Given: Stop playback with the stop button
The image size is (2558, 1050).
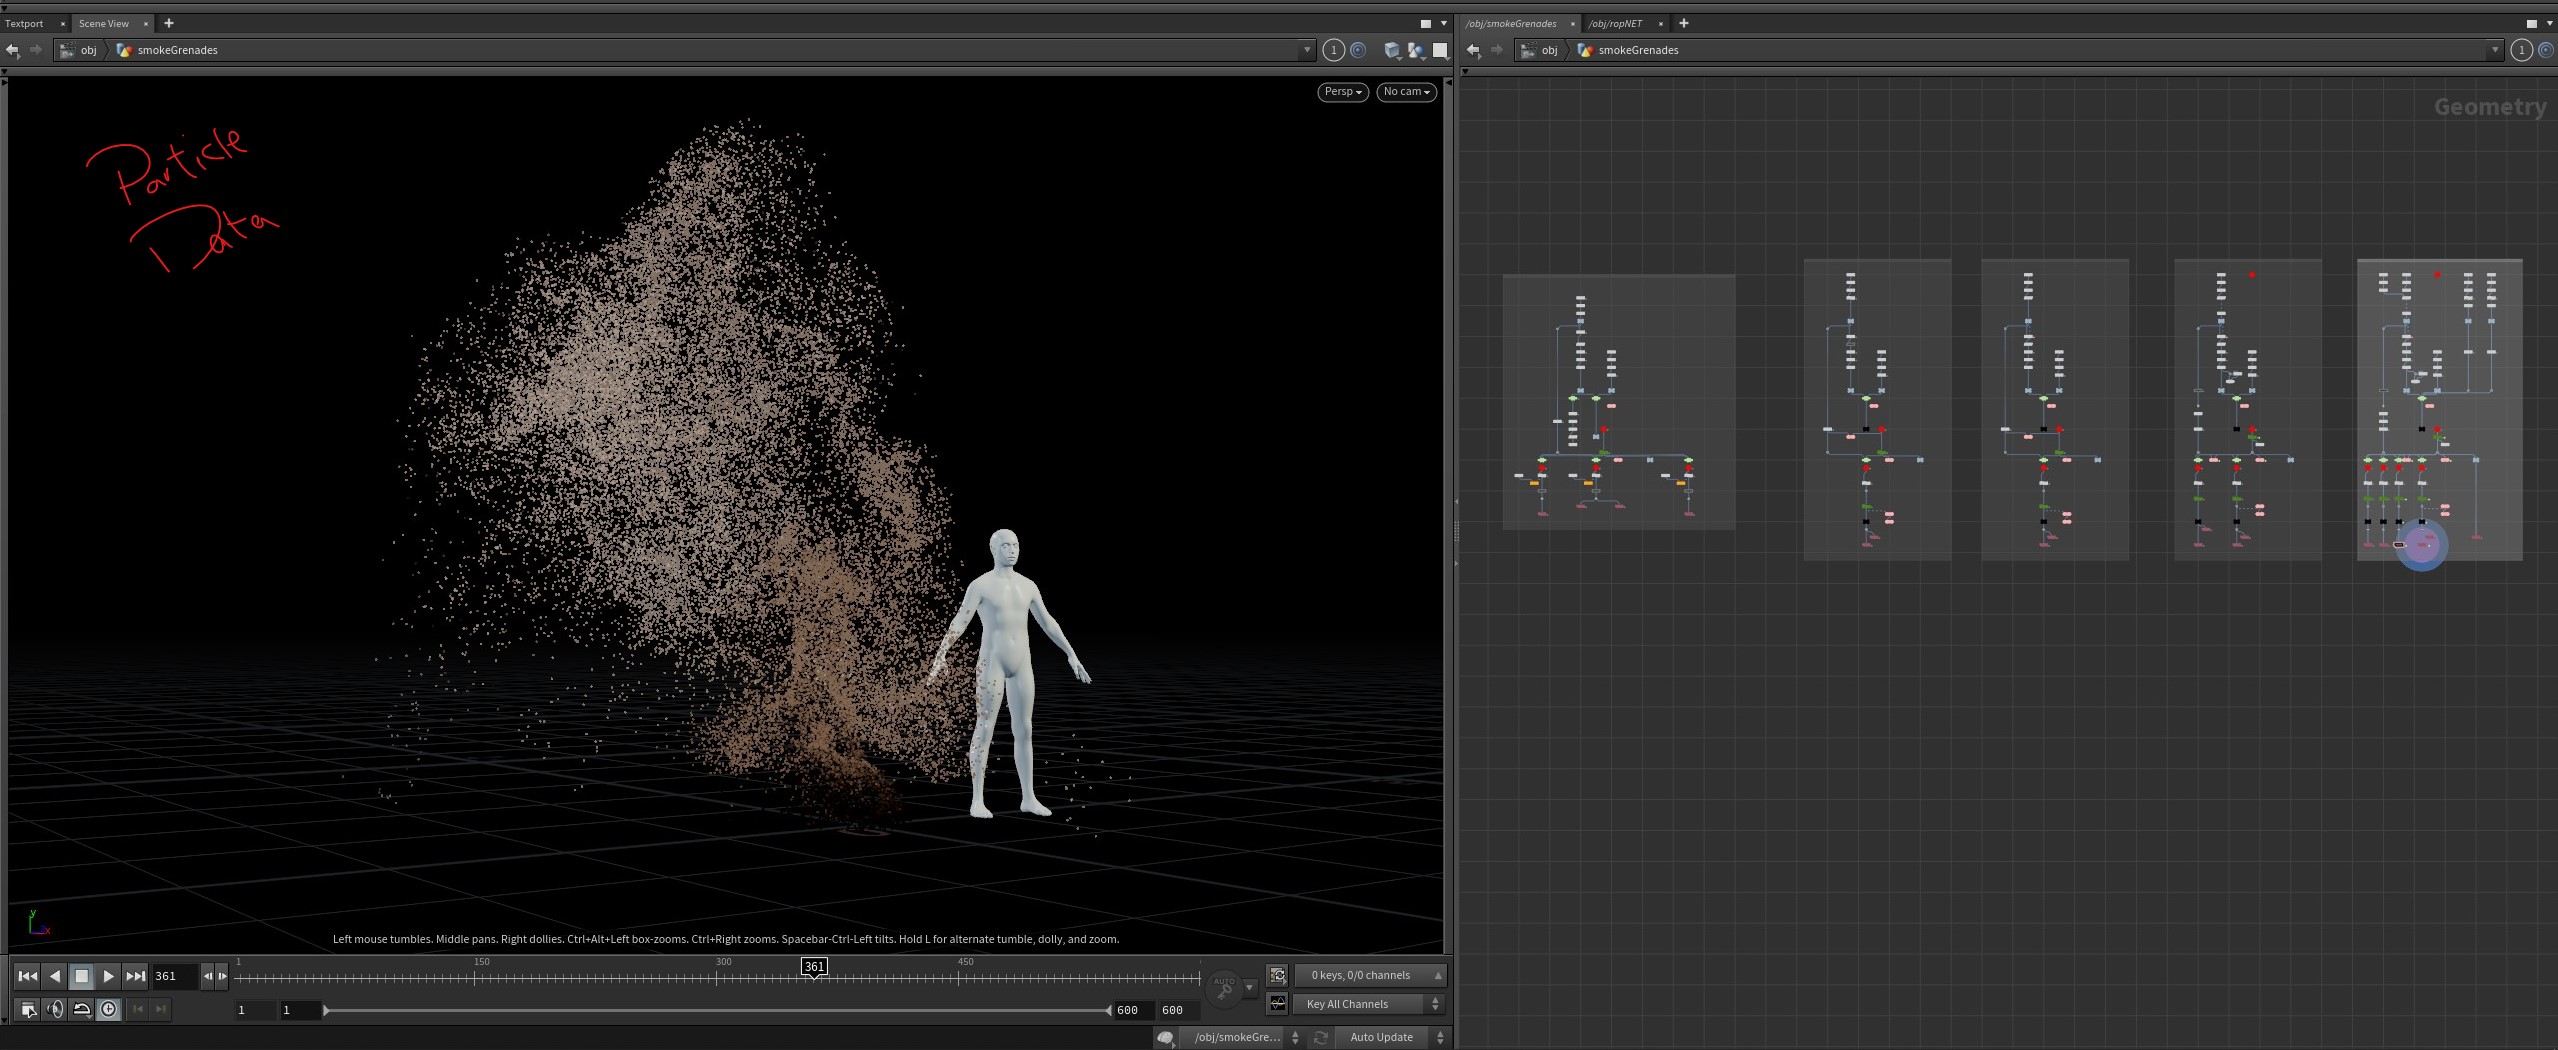Looking at the screenshot, I should (82, 976).
